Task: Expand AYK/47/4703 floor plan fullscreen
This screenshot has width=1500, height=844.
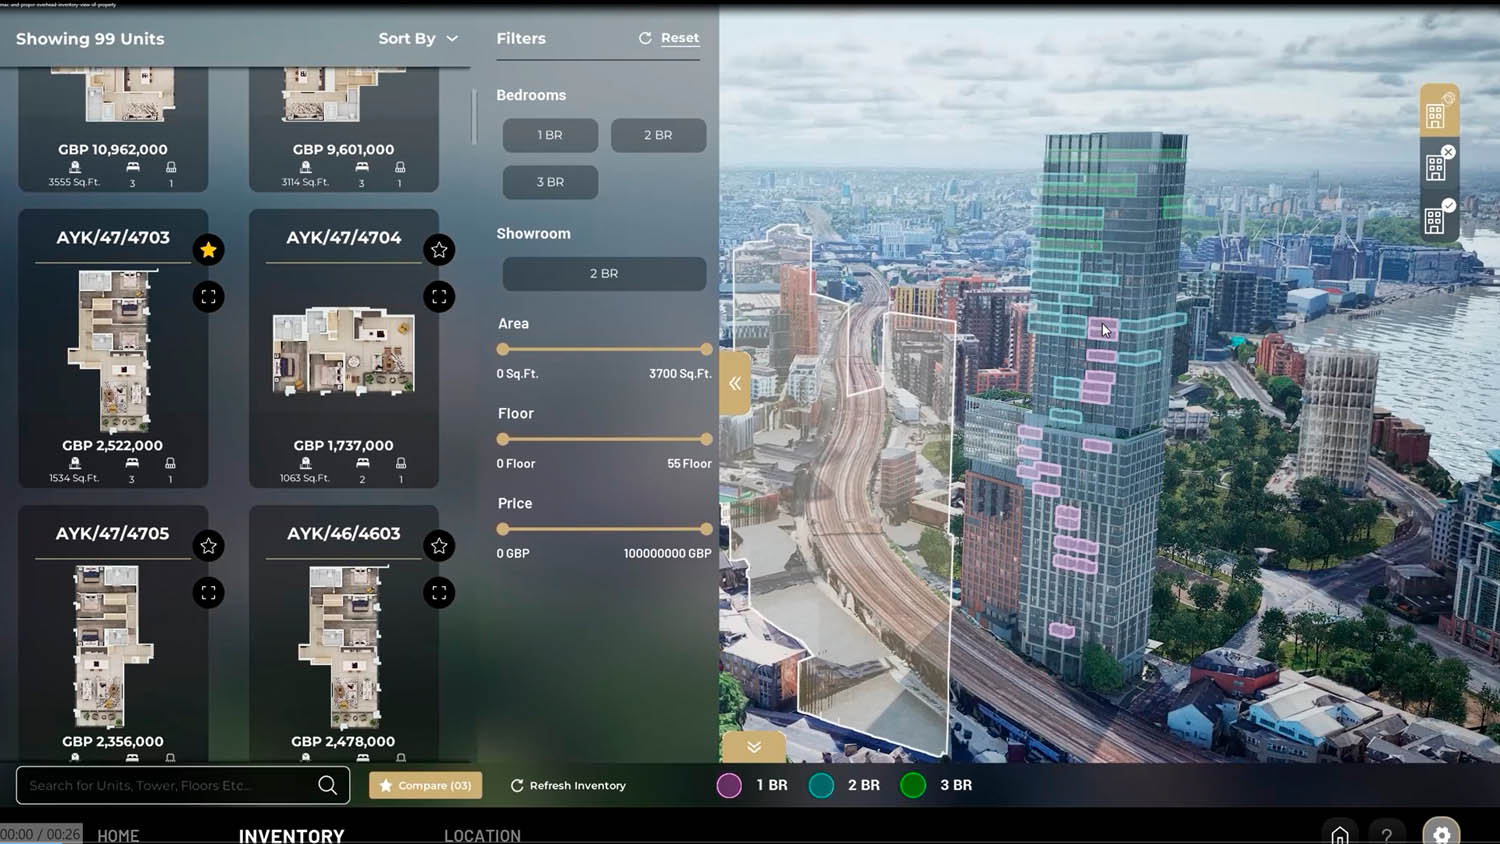Action: [x=208, y=297]
